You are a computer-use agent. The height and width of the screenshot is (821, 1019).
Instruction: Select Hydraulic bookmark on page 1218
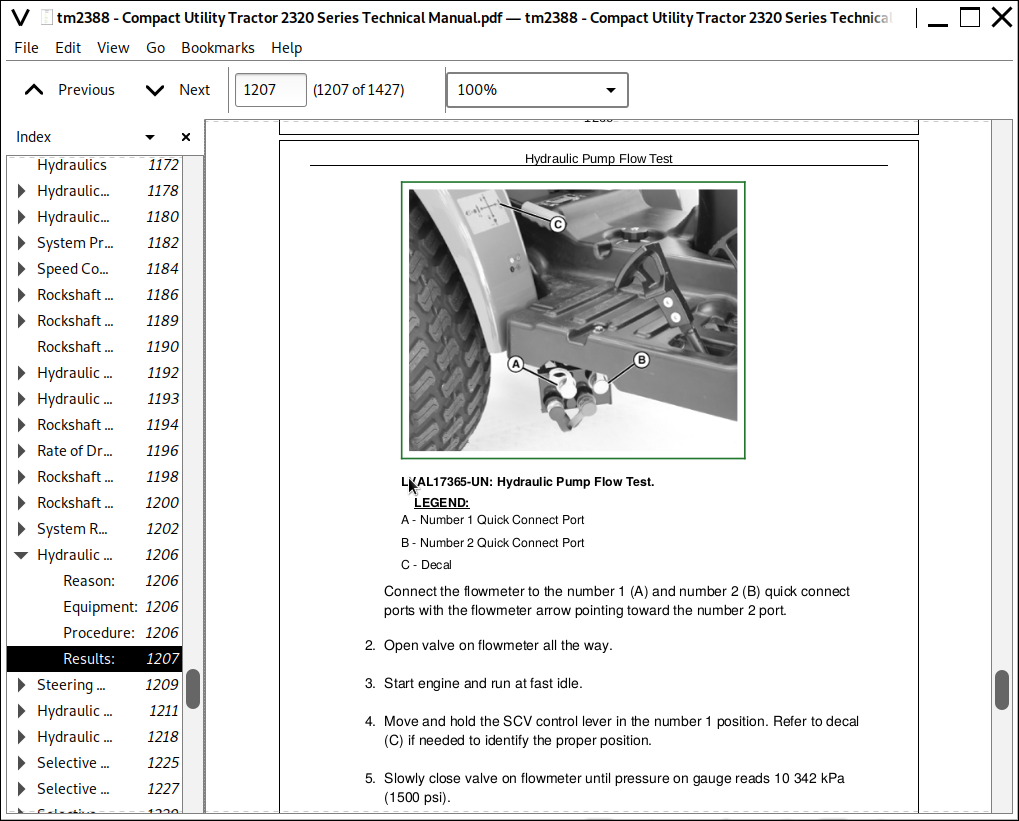coord(94,737)
